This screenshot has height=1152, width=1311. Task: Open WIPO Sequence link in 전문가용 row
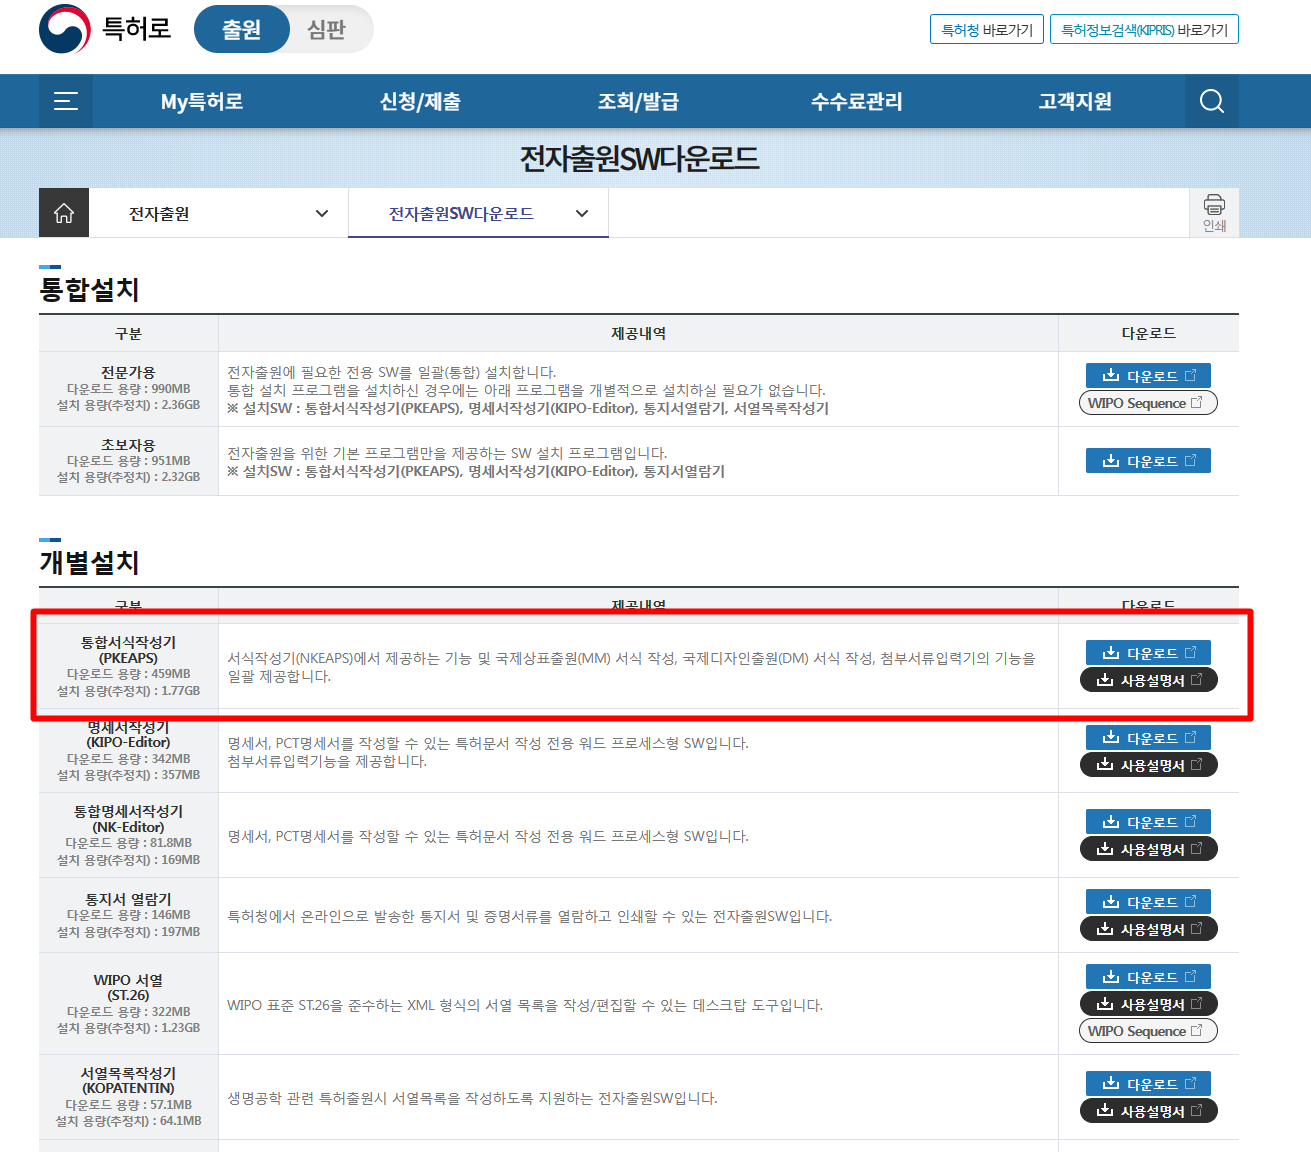point(1148,403)
